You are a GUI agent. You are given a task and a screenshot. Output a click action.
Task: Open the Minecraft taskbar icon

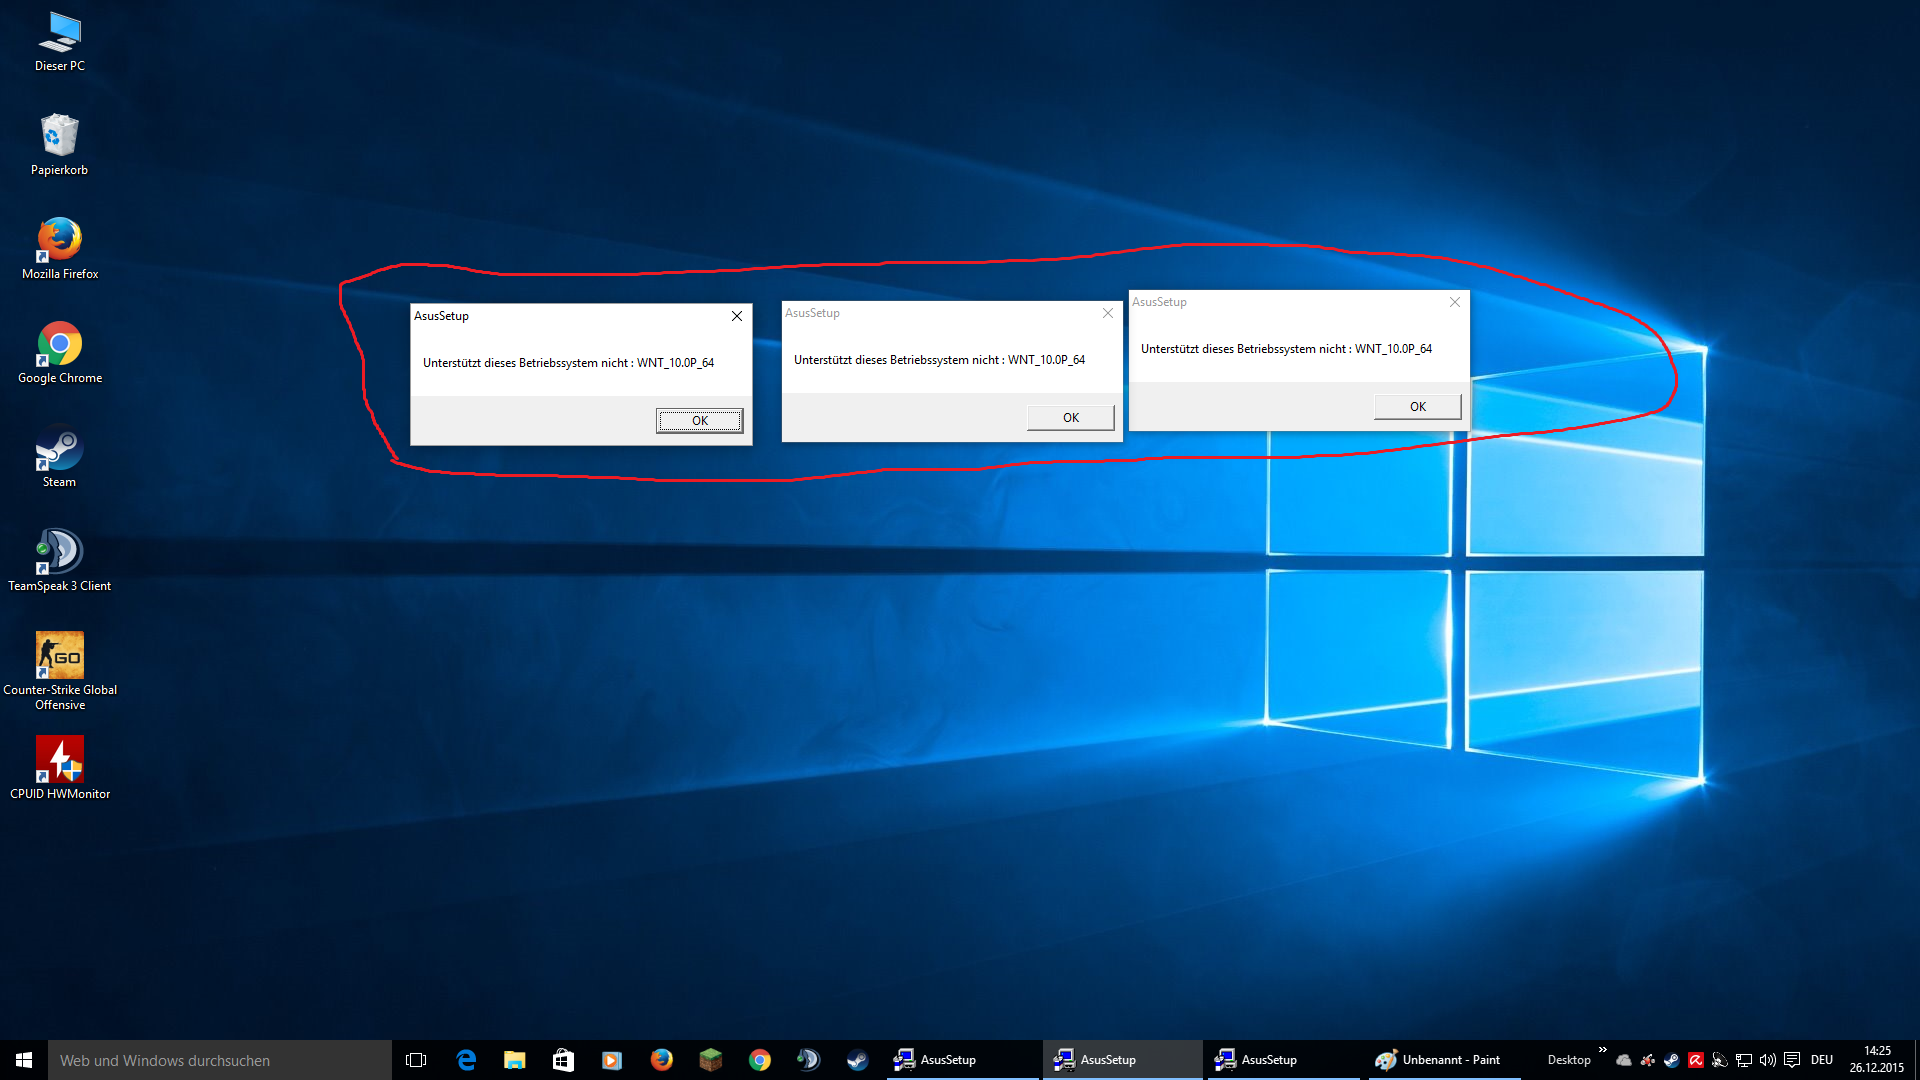710,1060
